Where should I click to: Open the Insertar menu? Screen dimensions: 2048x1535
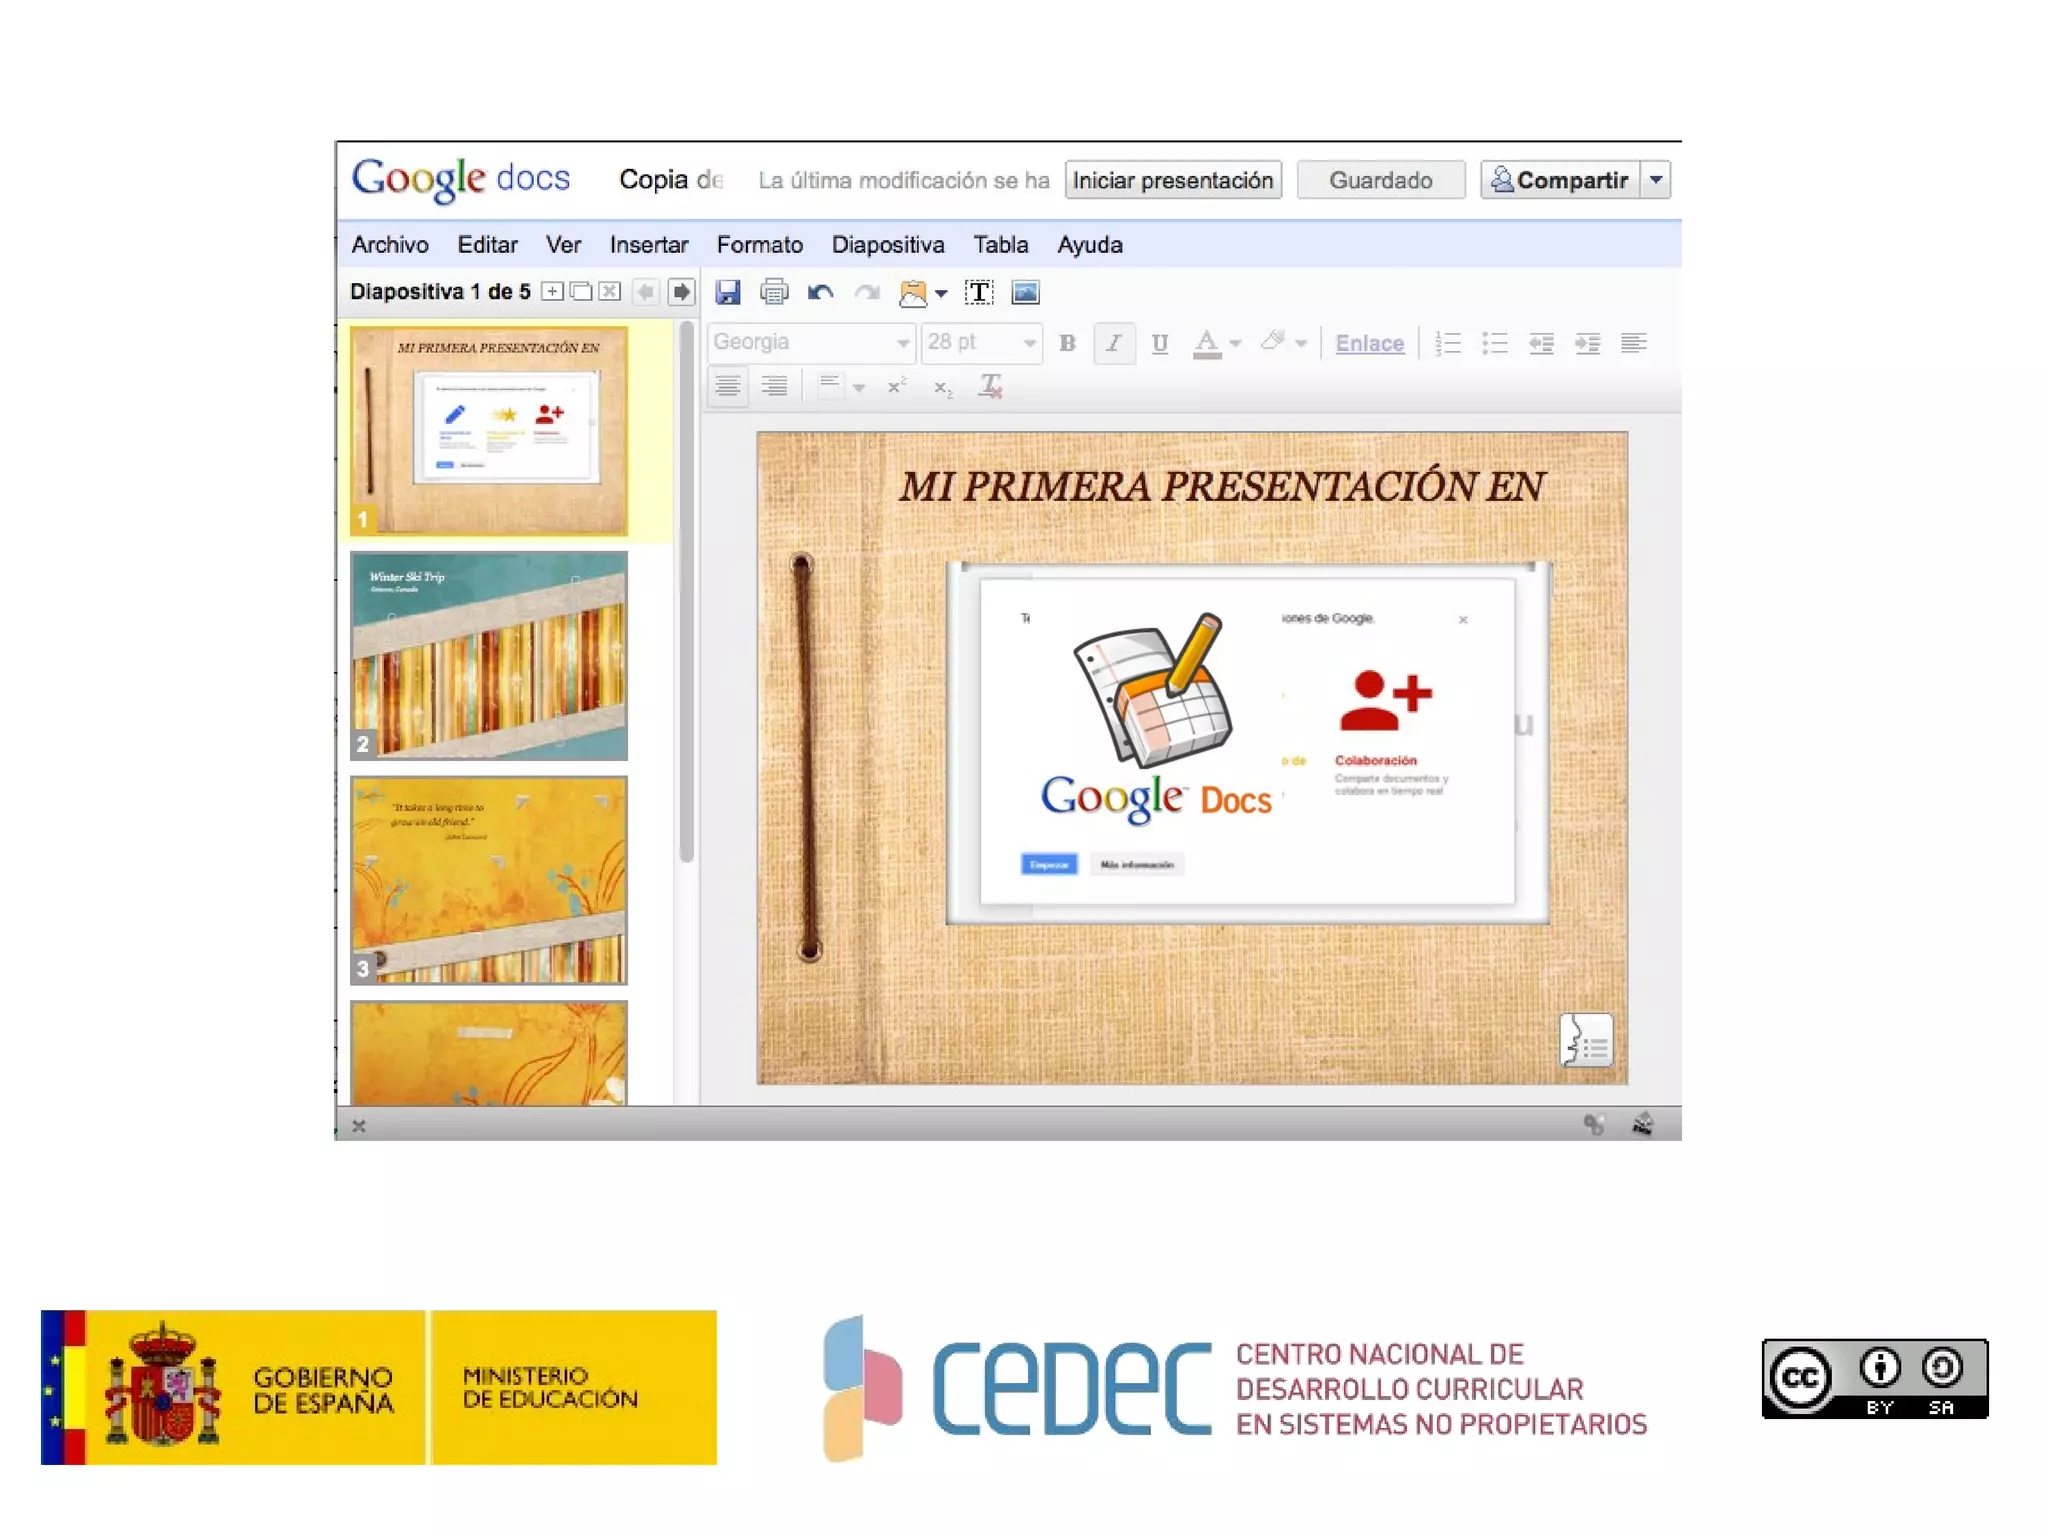(648, 244)
